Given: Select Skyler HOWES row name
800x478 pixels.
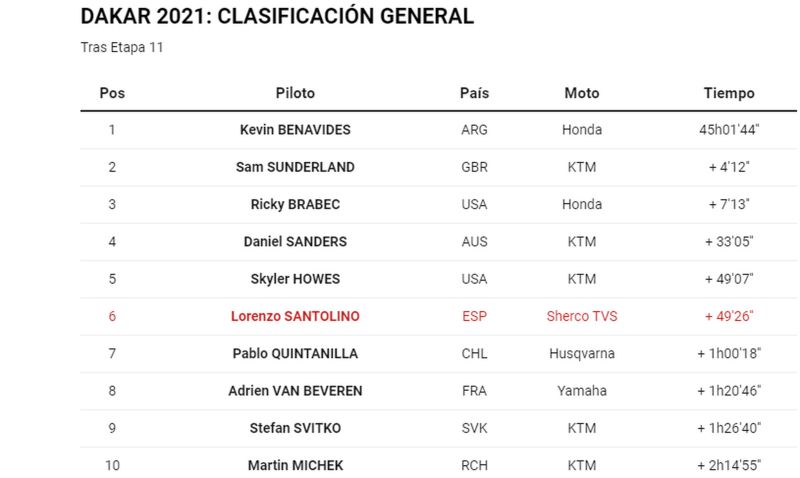Looking at the screenshot, I should [295, 279].
